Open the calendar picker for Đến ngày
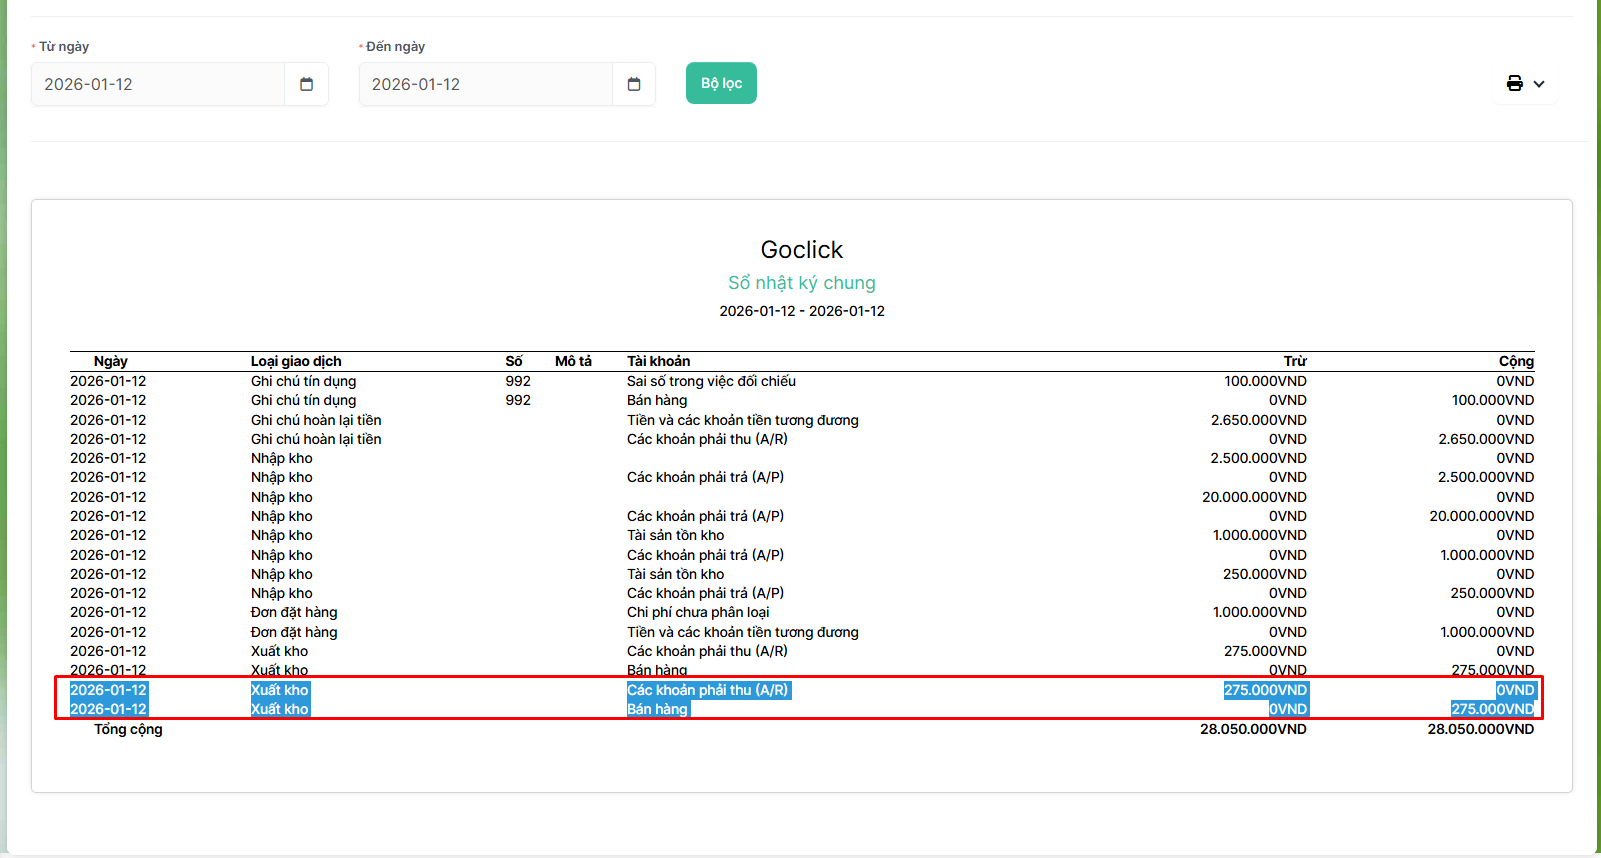This screenshot has width=1601, height=858. (633, 84)
